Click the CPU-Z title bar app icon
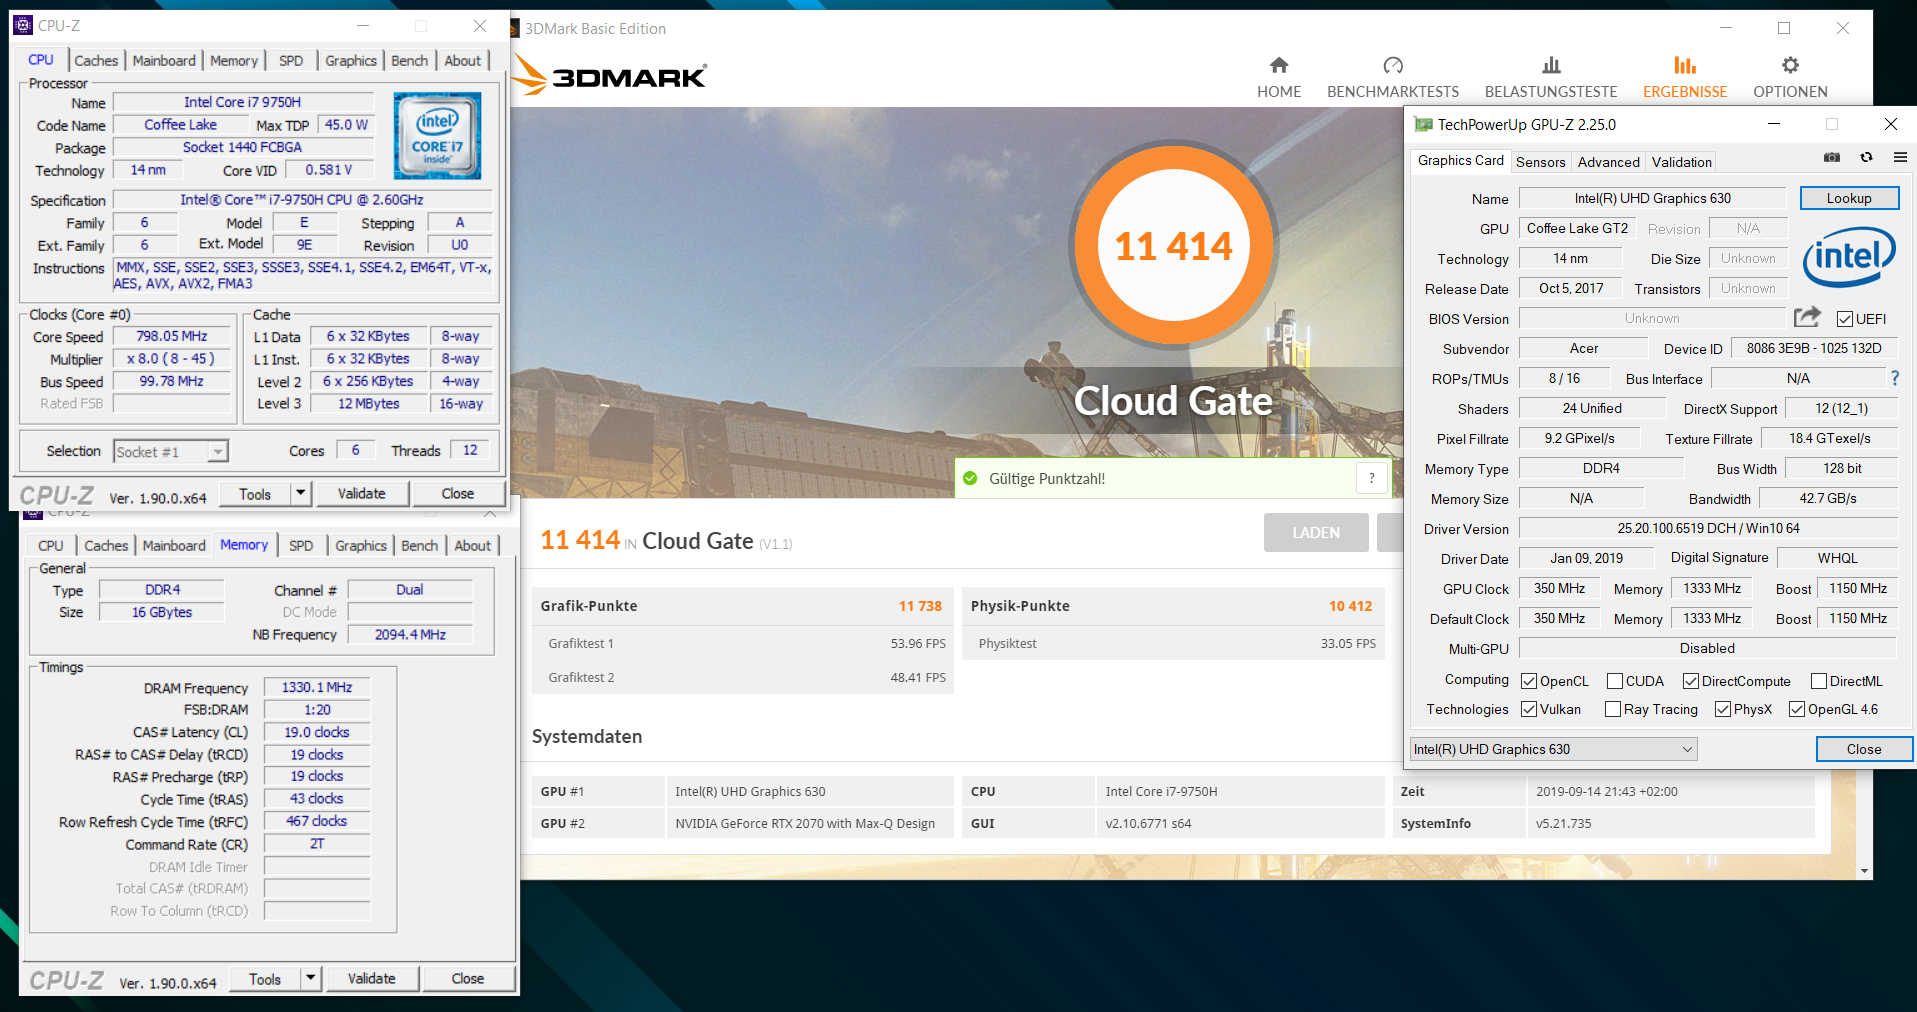The height and width of the screenshot is (1012, 1917). [23, 25]
